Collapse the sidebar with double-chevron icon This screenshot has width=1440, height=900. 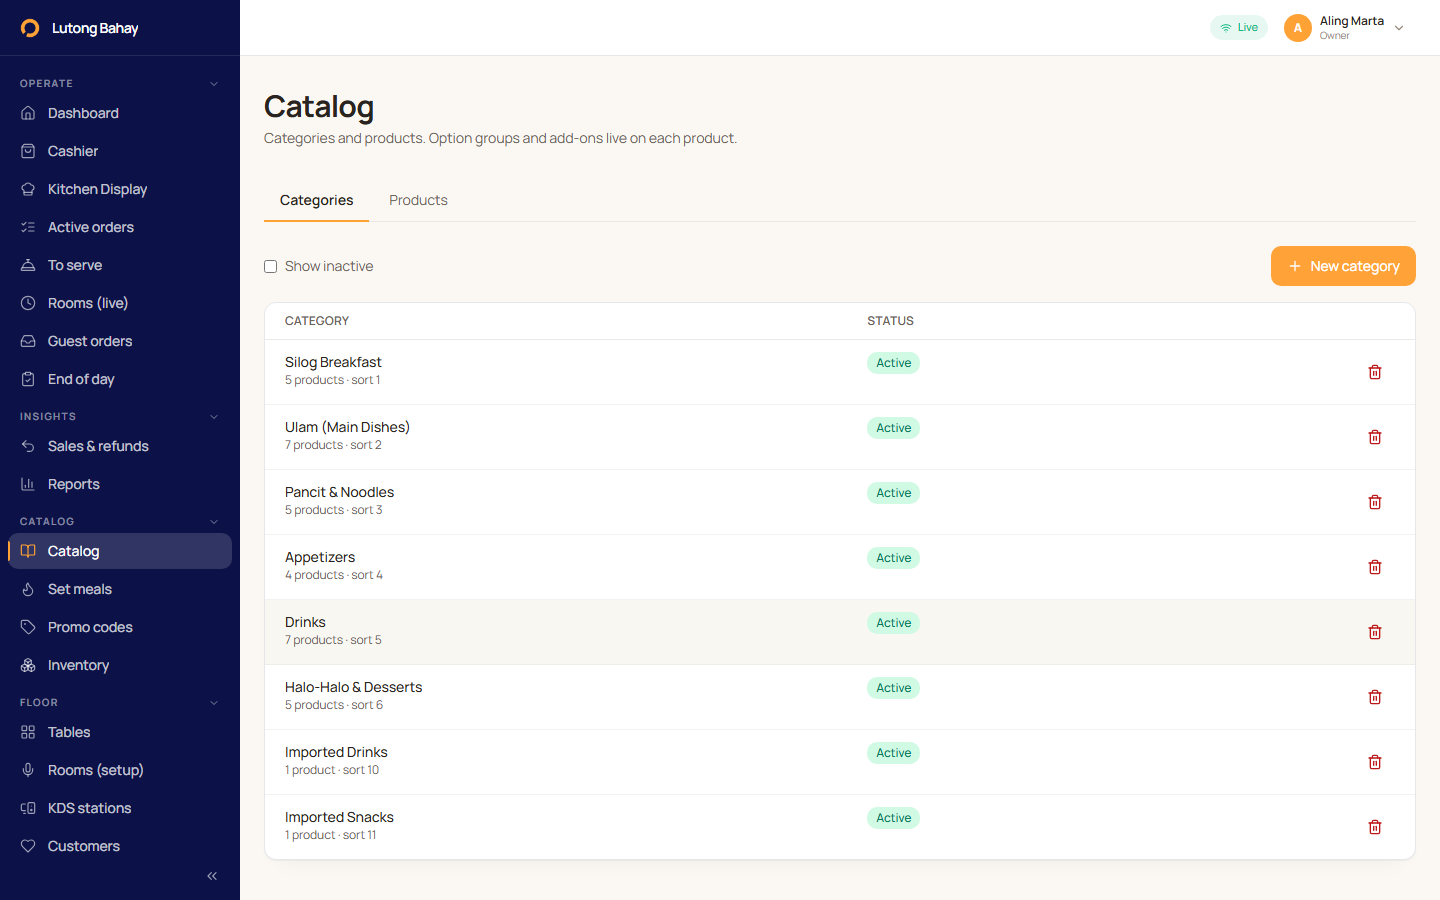(212, 876)
